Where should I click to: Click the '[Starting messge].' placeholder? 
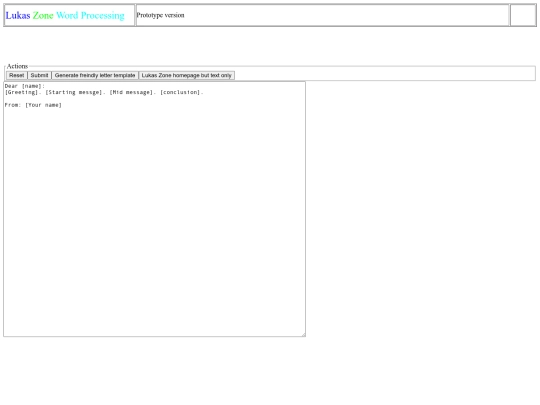pyautogui.click(x=75, y=92)
